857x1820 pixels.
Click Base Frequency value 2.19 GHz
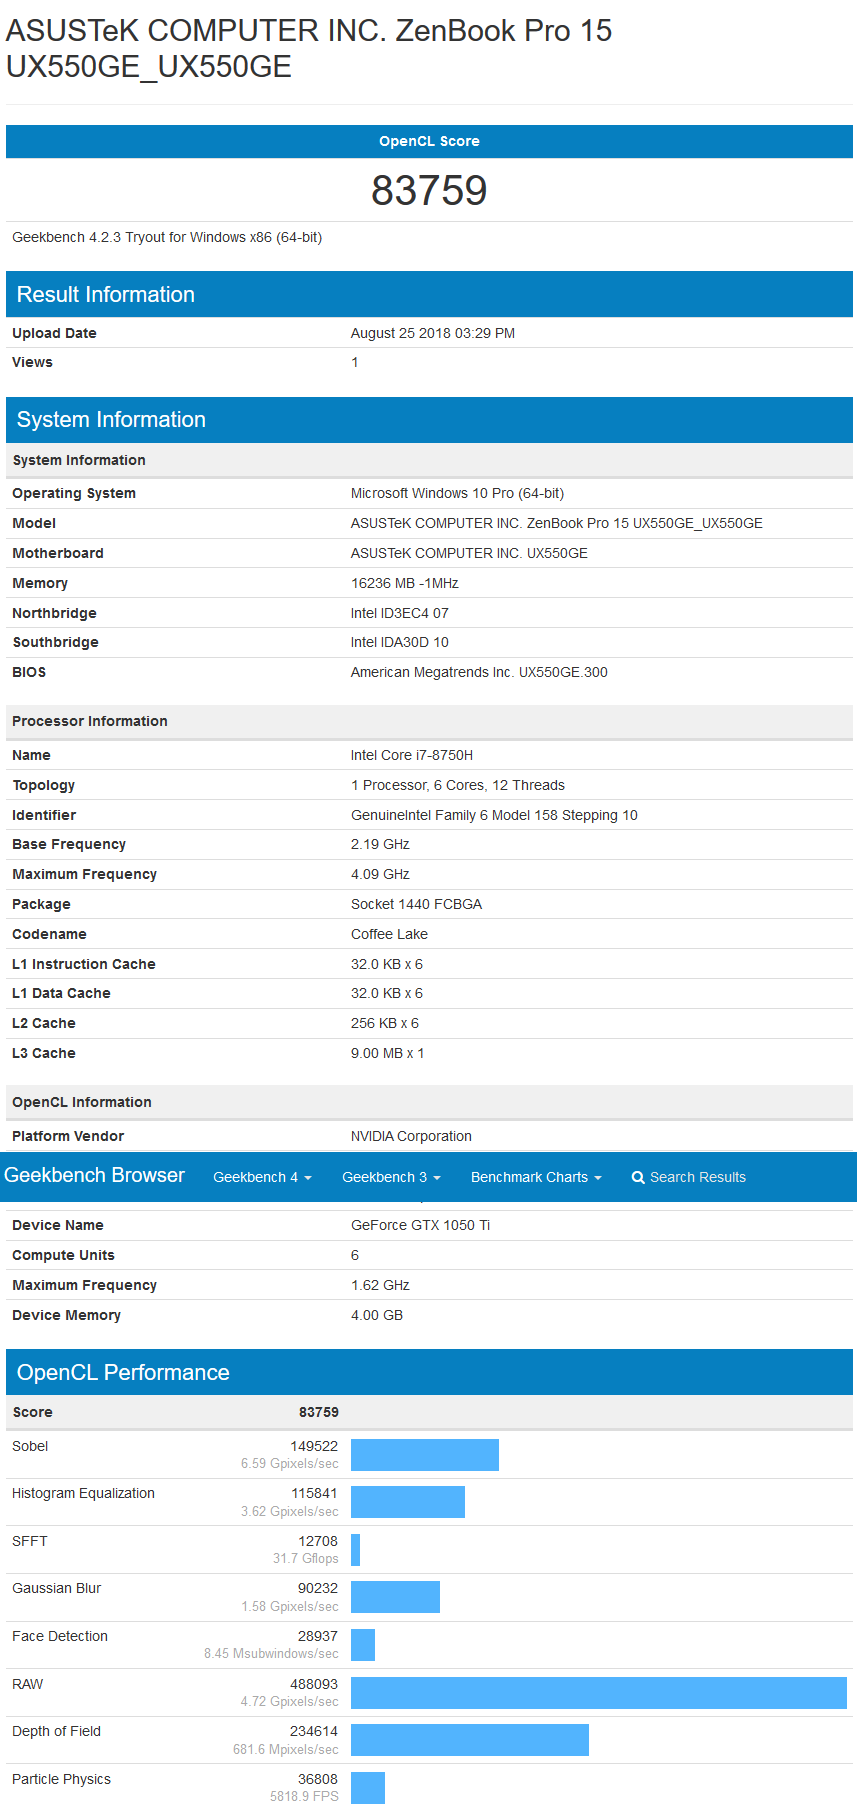(380, 844)
